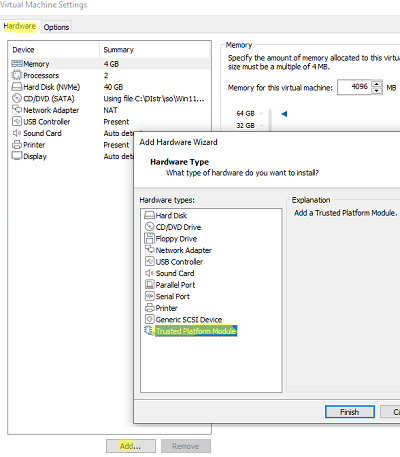Open the Options tab
Screen dimensions: 400x457
56,27
